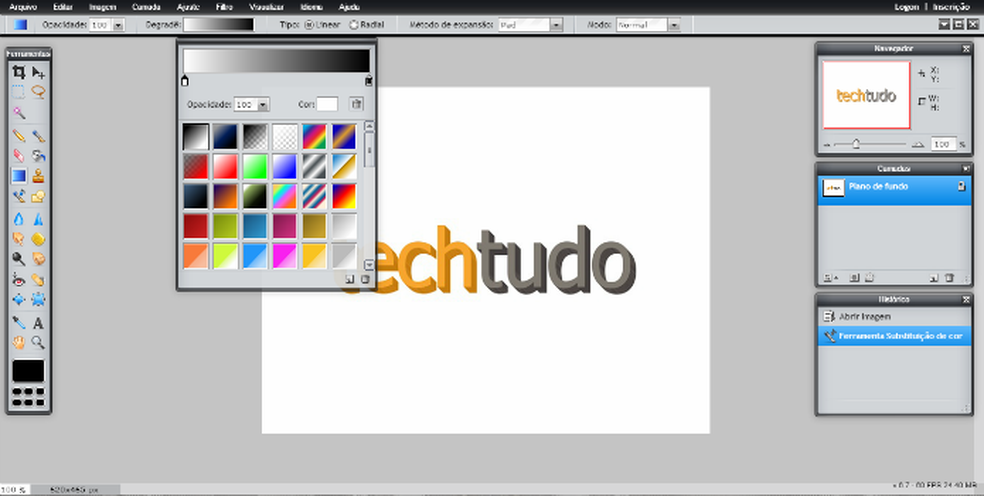Image resolution: width=984 pixels, height=496 pixels.
Task: Click the Cor color swatch
Action: click(327, 104)
